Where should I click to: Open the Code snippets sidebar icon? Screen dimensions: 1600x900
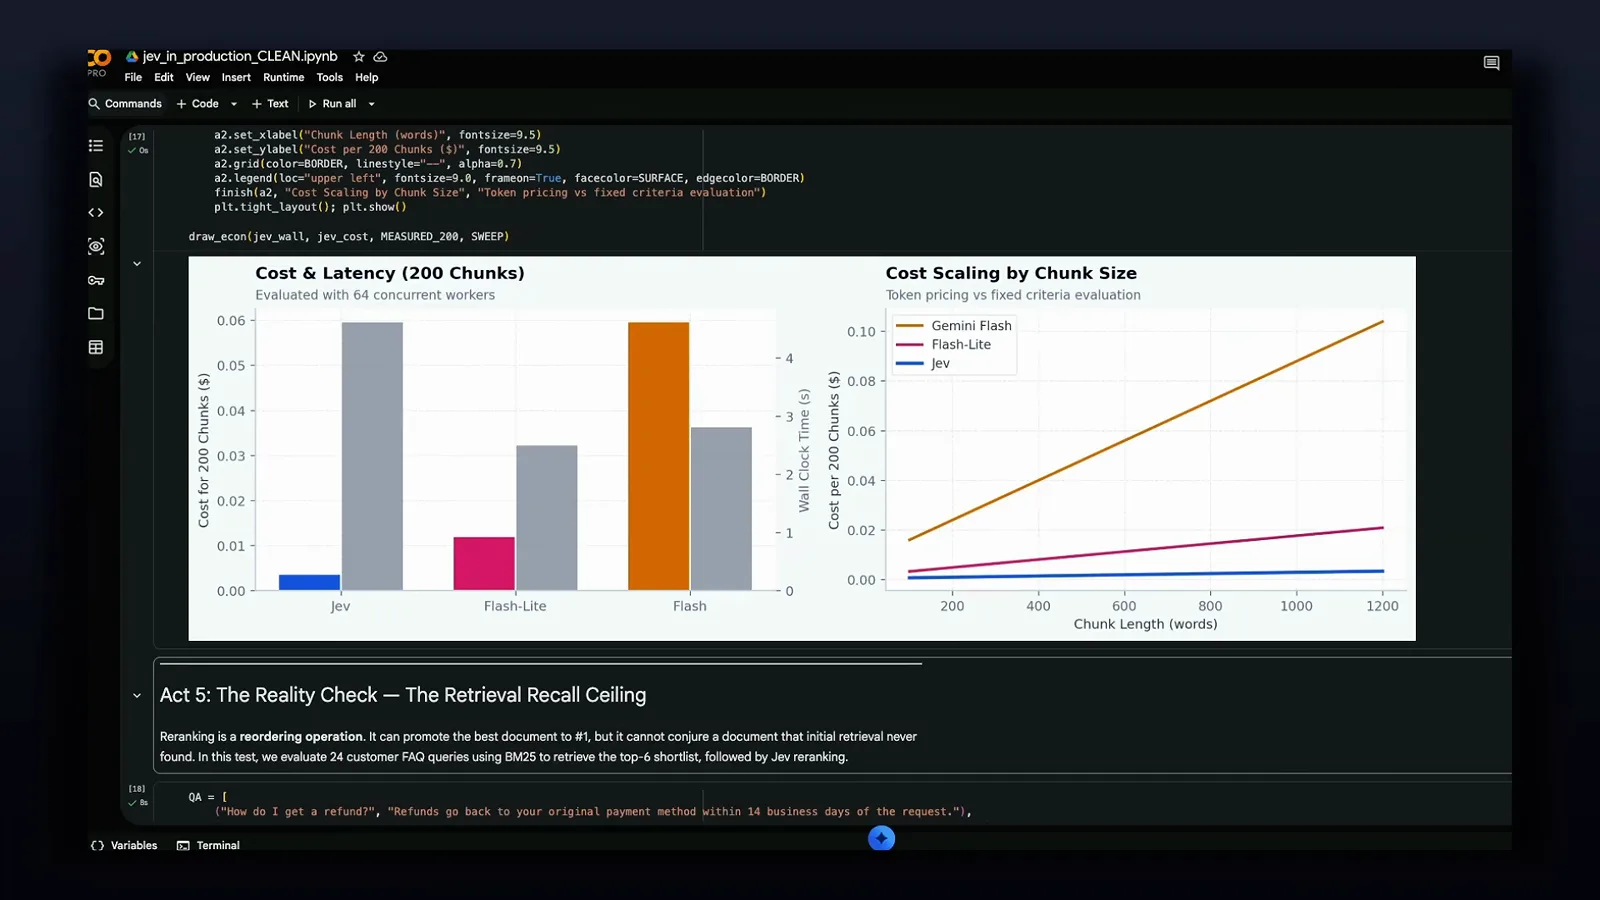tap(96, 213)
